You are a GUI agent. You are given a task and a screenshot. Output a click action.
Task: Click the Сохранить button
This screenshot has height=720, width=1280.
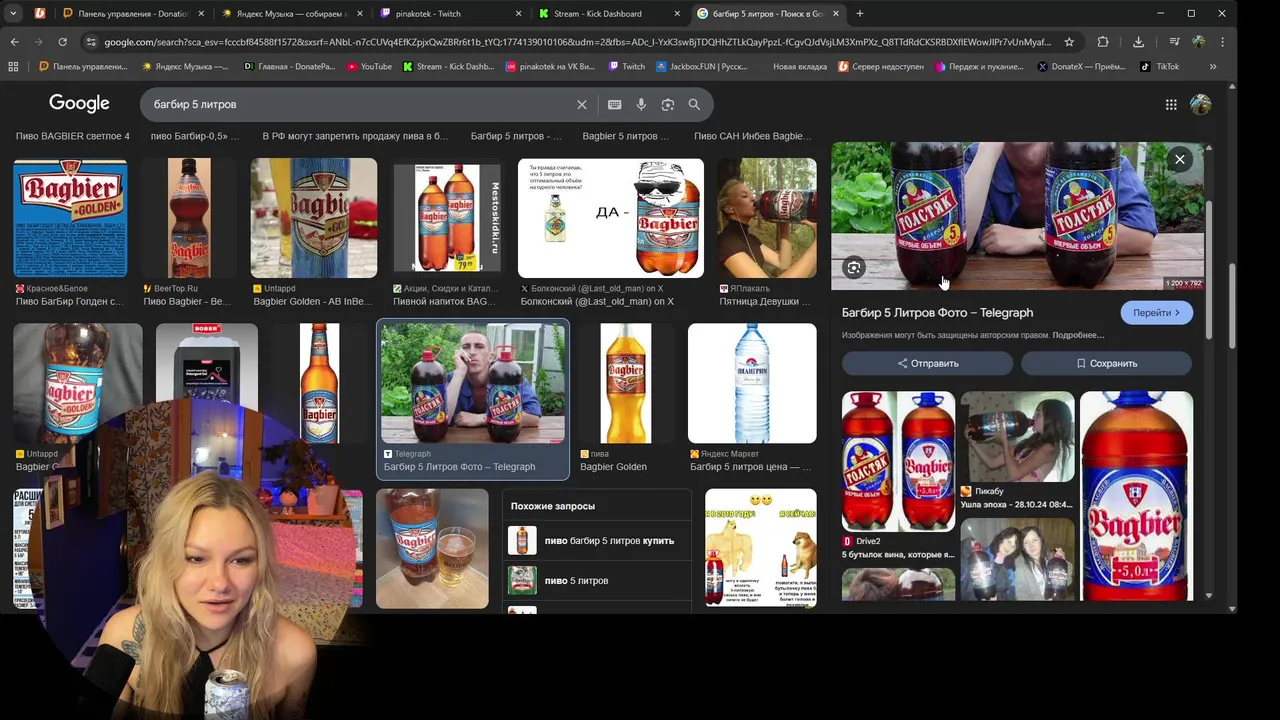click(1106, 363)
